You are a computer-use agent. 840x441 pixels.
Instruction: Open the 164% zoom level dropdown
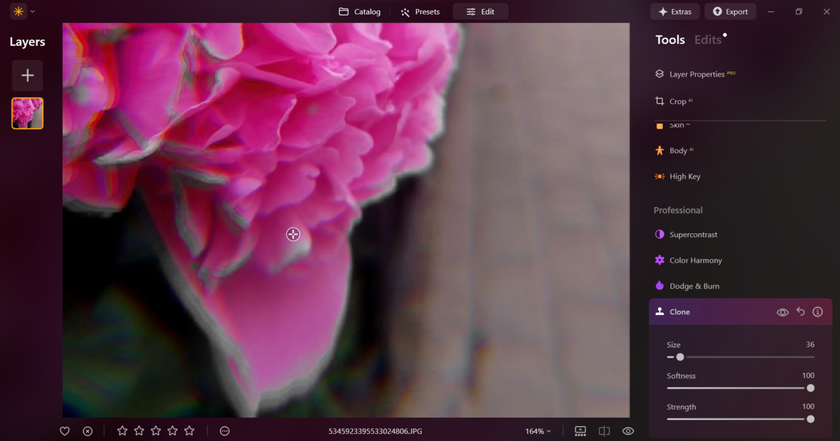click(538, 431)
